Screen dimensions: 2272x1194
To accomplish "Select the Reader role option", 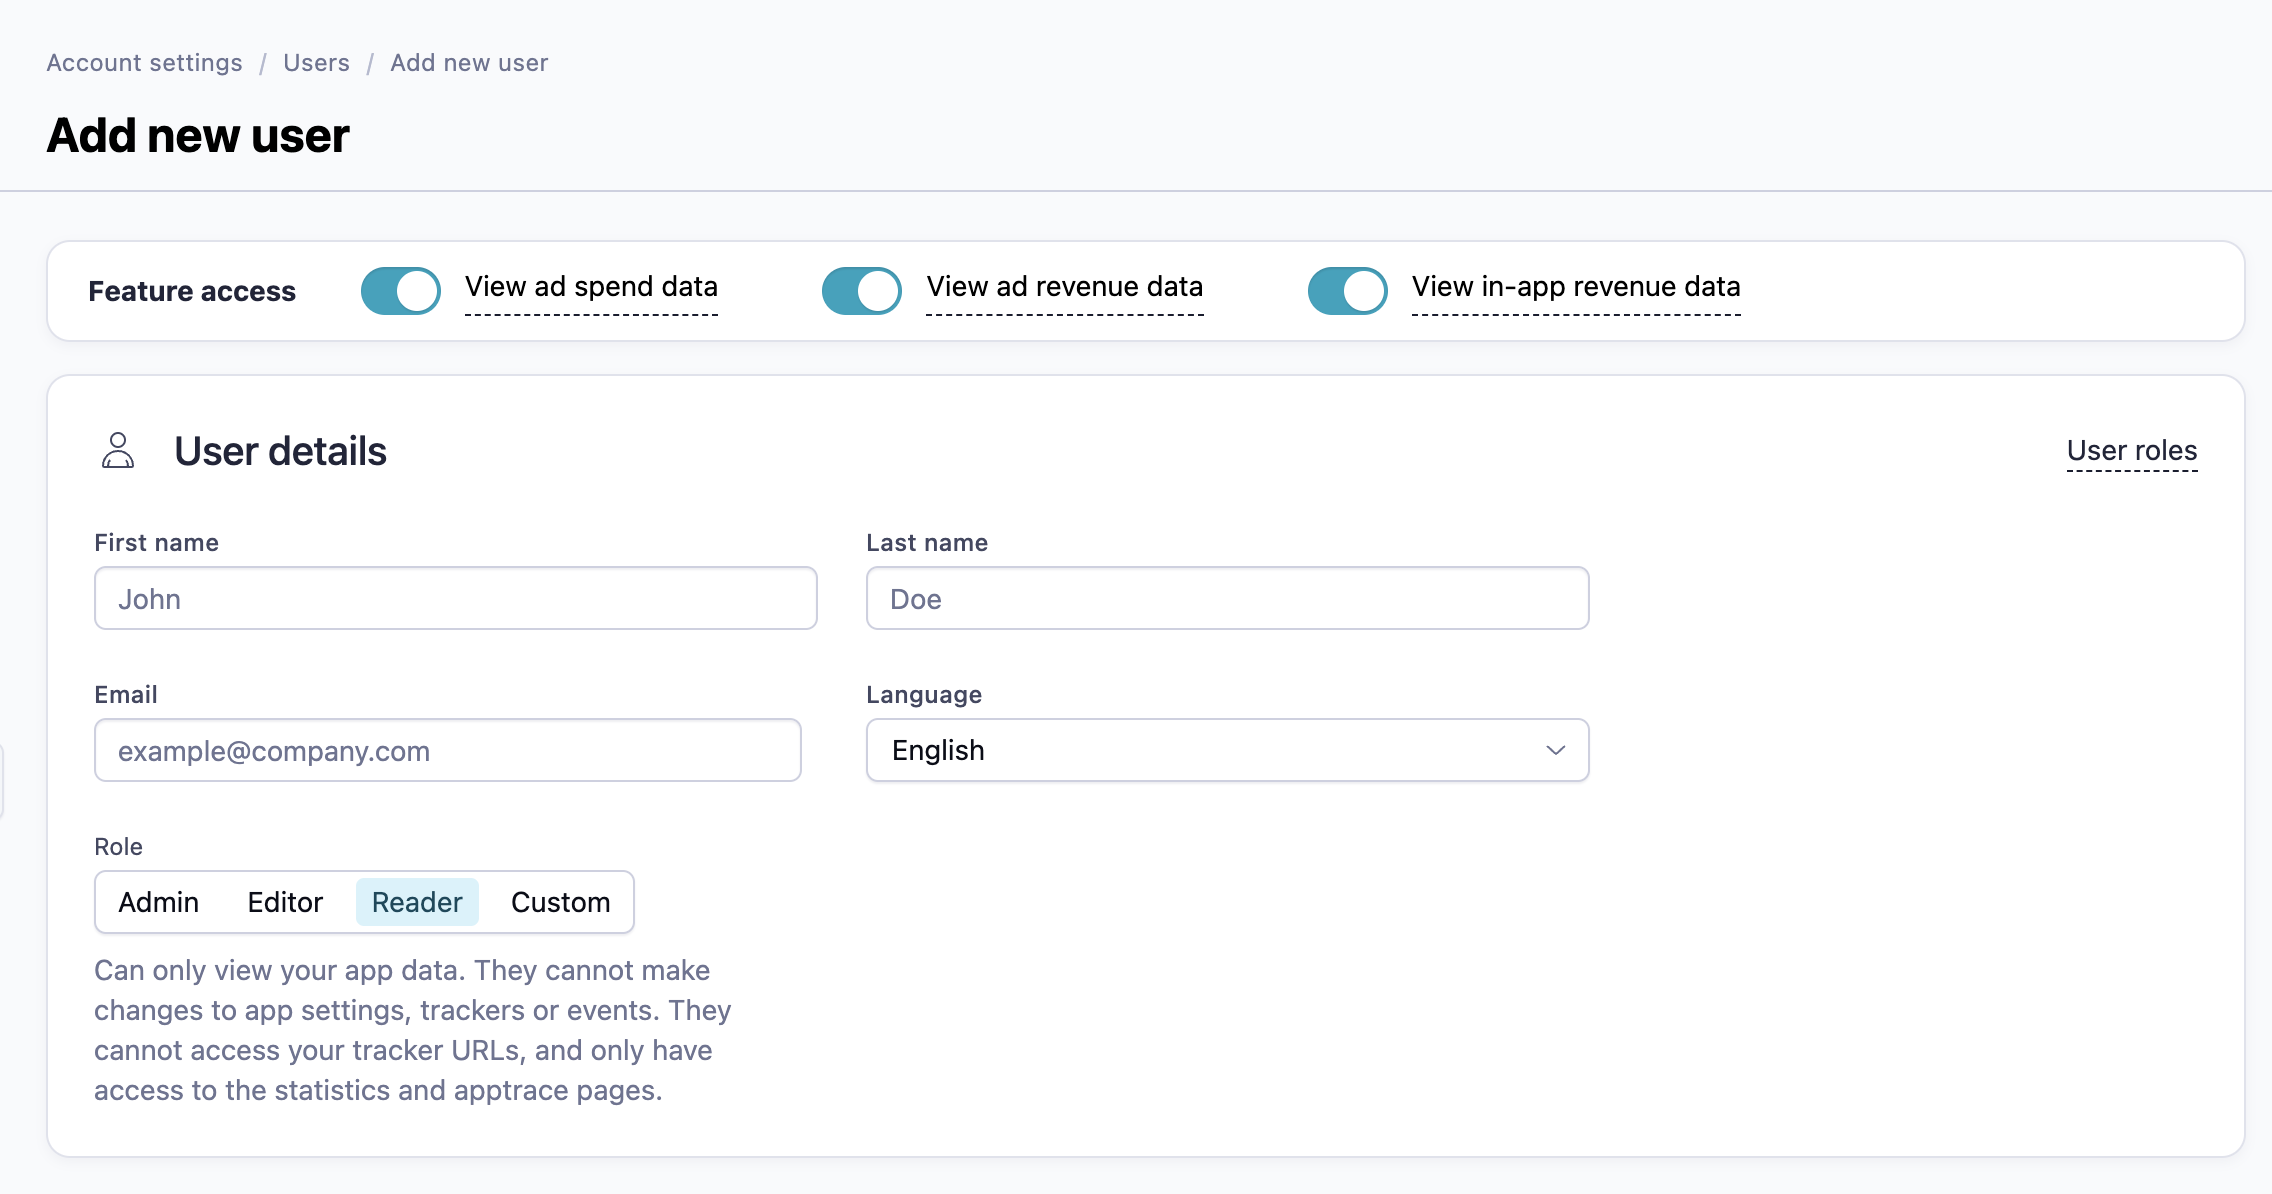I will click(x=417, y=902).
